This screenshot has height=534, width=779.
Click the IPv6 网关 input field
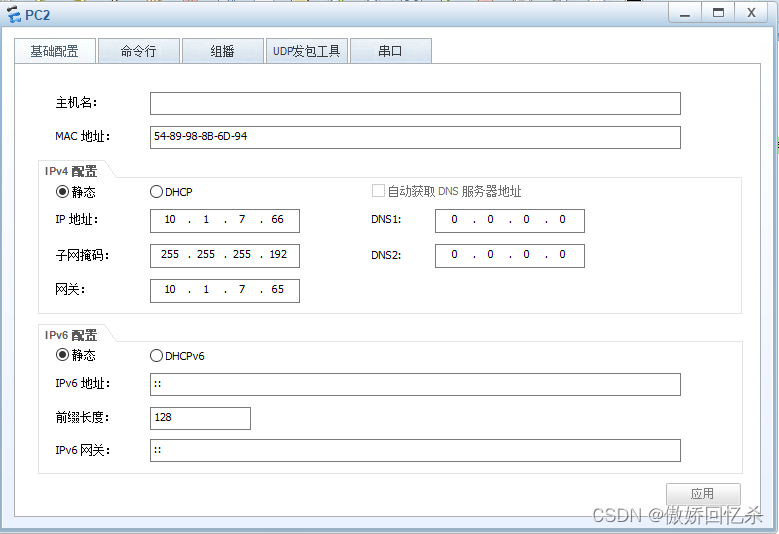tap(415, 451)
